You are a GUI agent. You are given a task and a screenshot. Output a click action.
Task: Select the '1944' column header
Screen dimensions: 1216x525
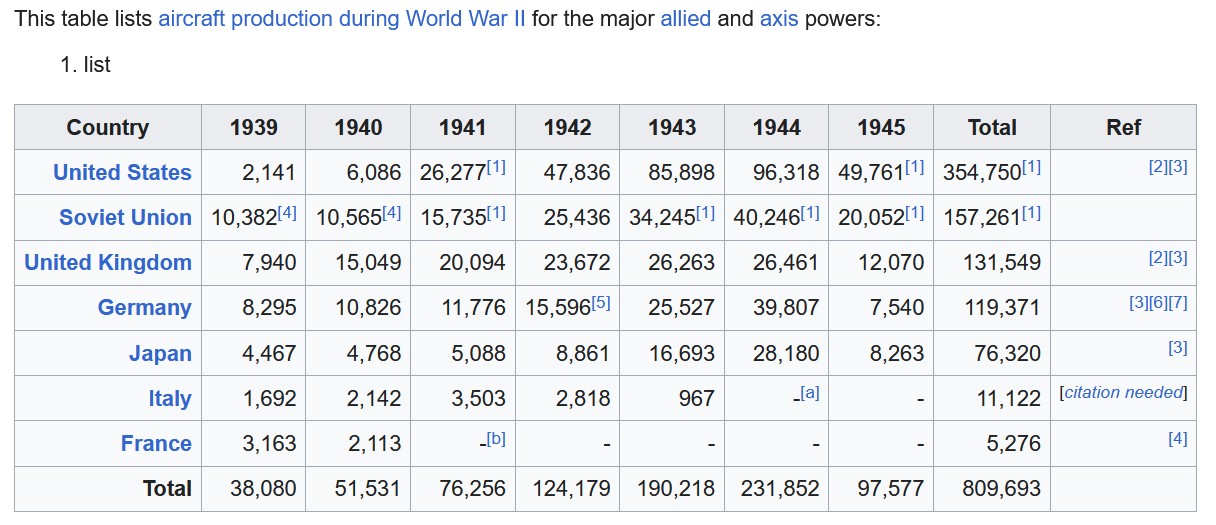point(776,127)
